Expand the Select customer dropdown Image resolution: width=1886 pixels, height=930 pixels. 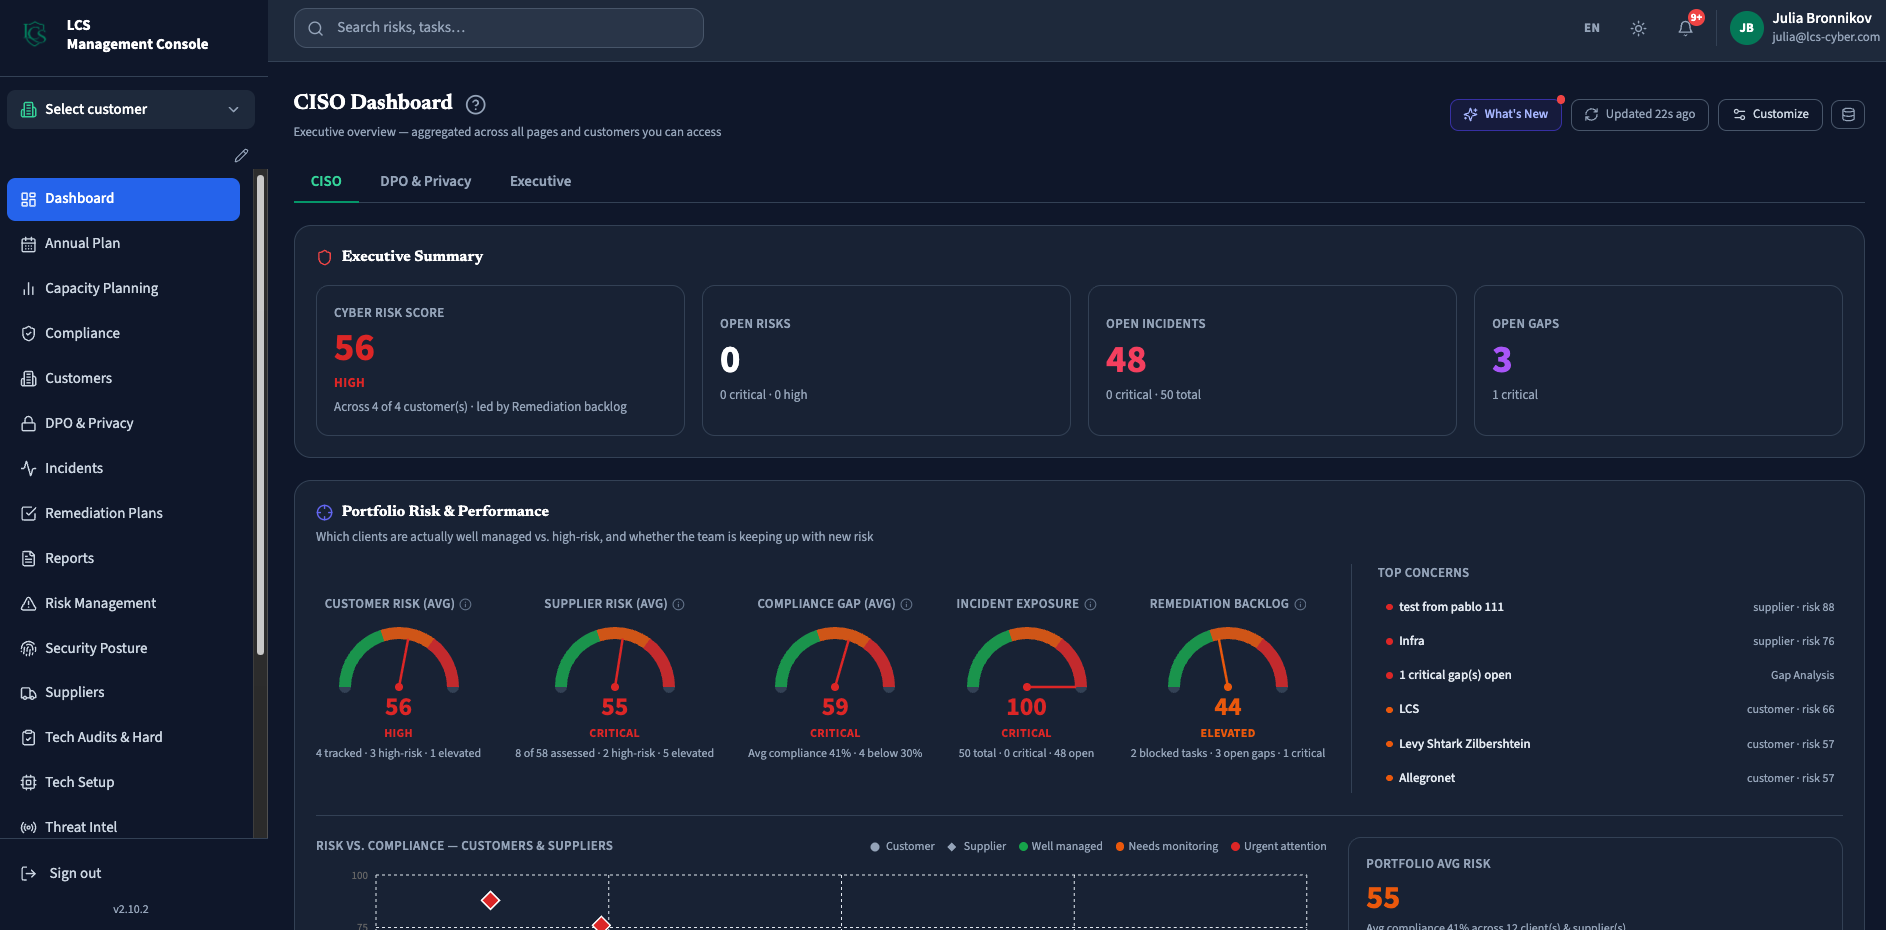131,109
